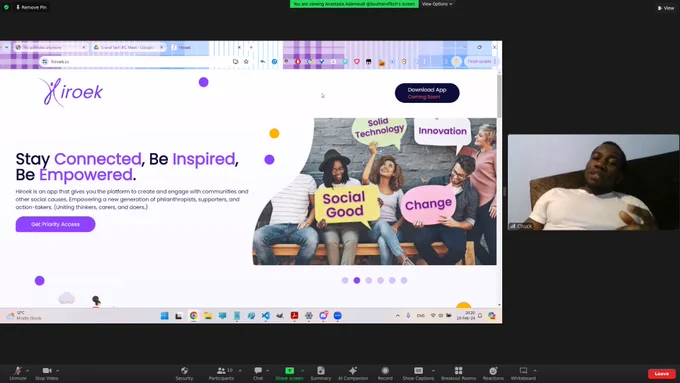Viewport: 680px width, 383px height.
Task: Expand video options arrow beside Stop Video
Action: tap(58, 370)
